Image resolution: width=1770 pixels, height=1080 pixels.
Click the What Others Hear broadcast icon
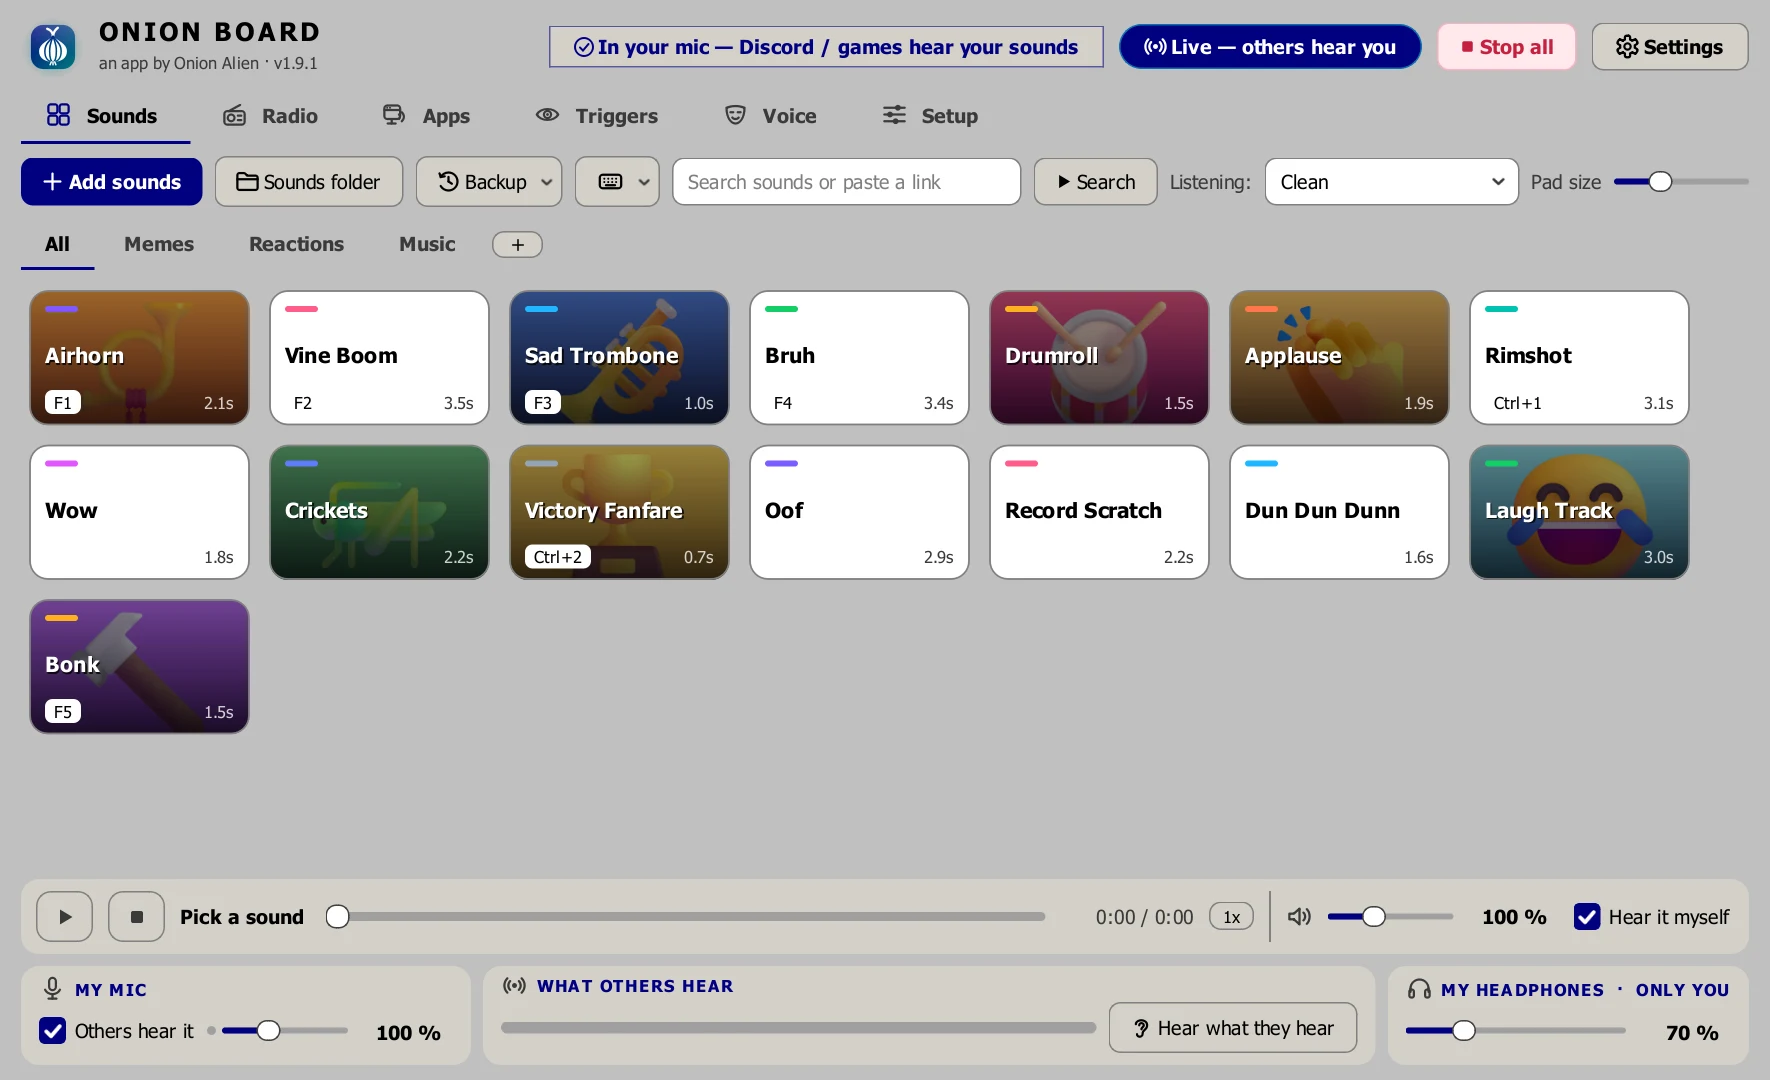515,986
